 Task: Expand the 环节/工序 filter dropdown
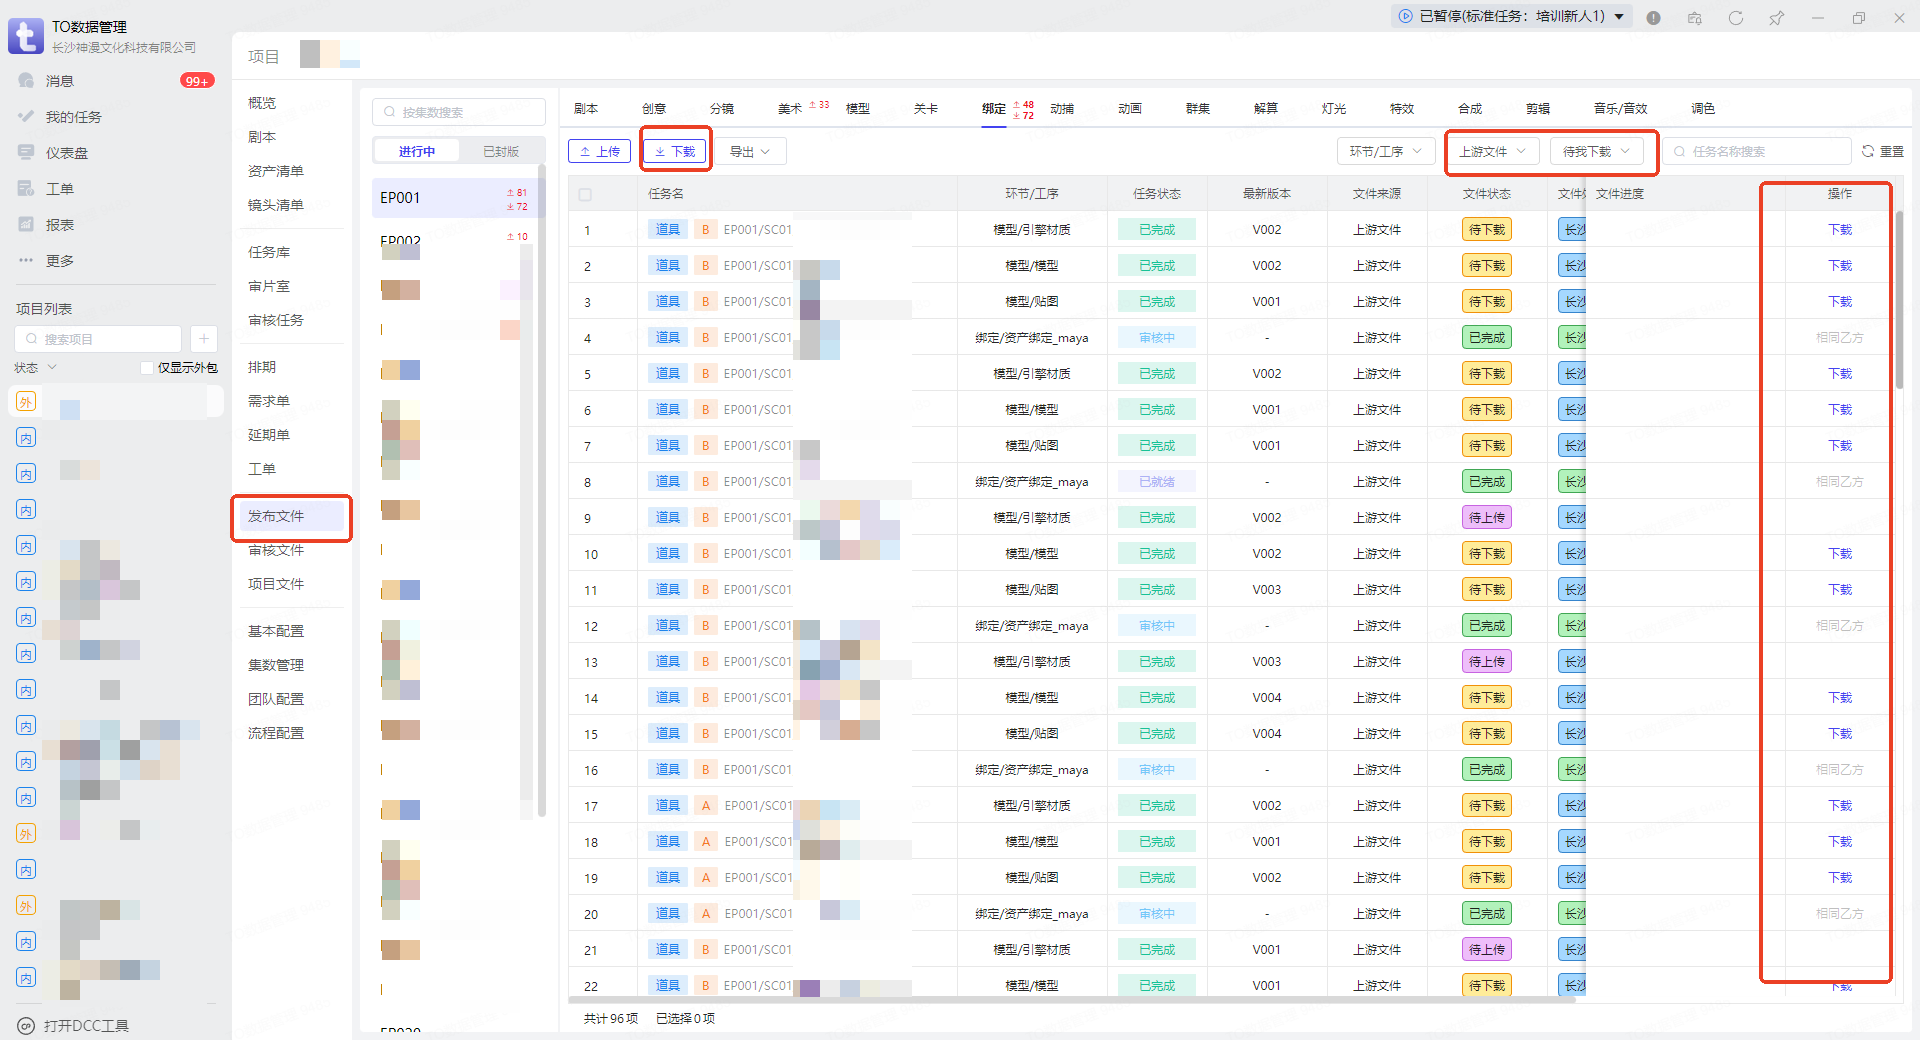1385,152
